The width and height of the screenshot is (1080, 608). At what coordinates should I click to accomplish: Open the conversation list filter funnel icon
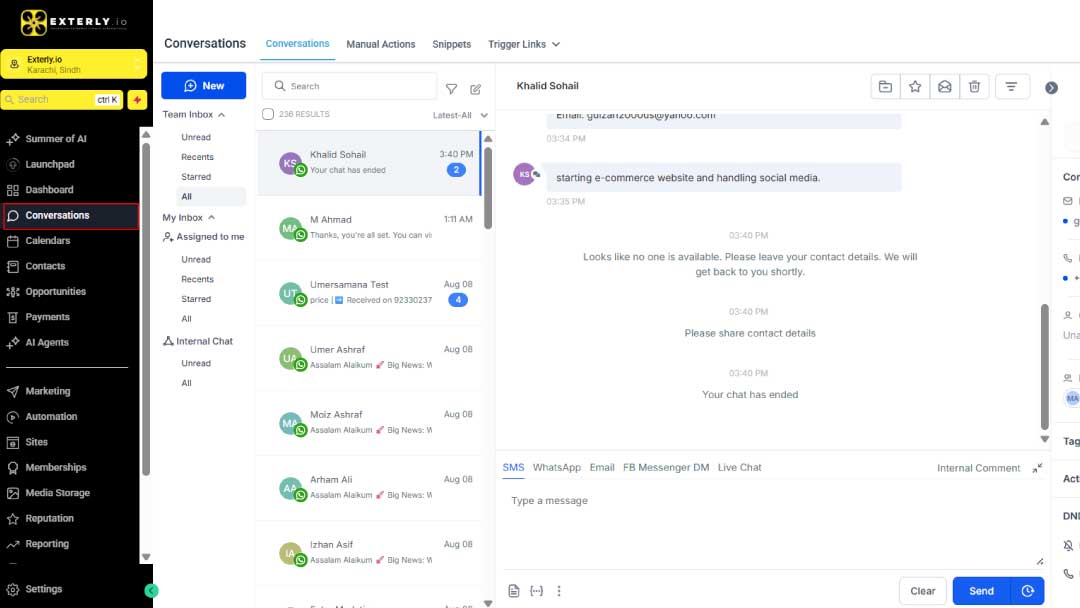coord(451,89)
